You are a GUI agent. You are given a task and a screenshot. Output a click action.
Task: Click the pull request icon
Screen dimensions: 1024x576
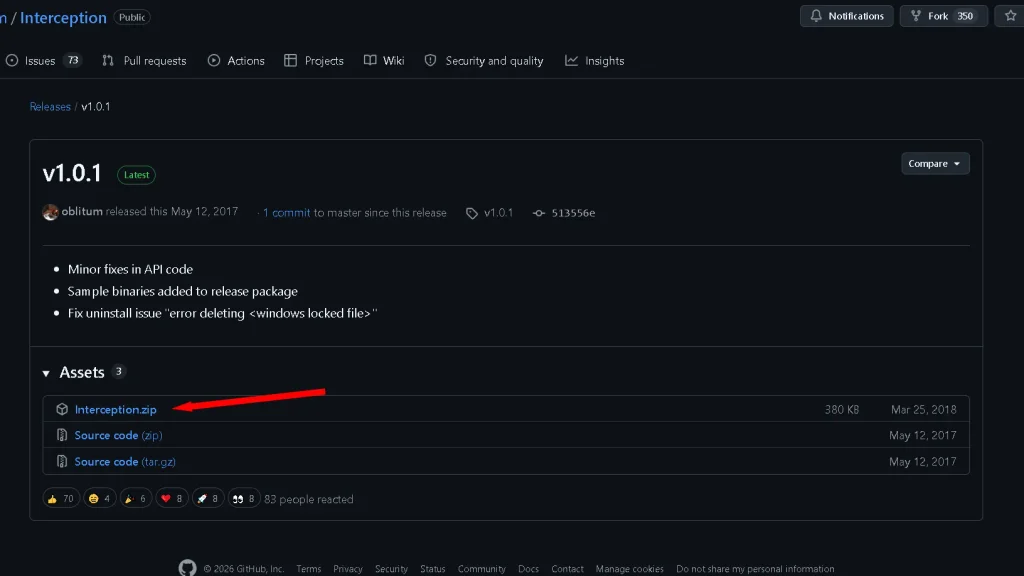pos(108,61)
